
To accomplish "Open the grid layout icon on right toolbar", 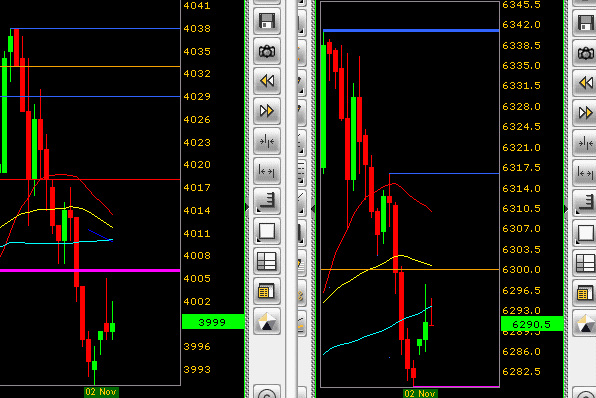I will (x=585, y=263).
